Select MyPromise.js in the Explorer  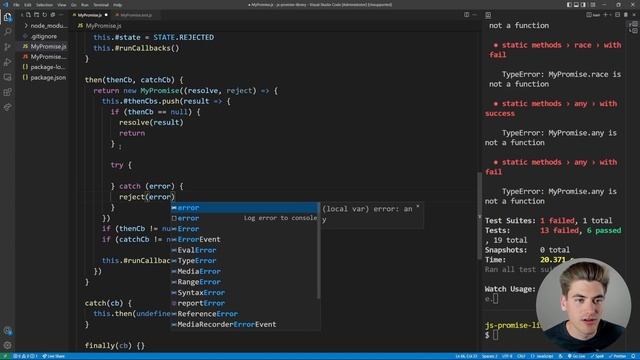tap(45, 46)
